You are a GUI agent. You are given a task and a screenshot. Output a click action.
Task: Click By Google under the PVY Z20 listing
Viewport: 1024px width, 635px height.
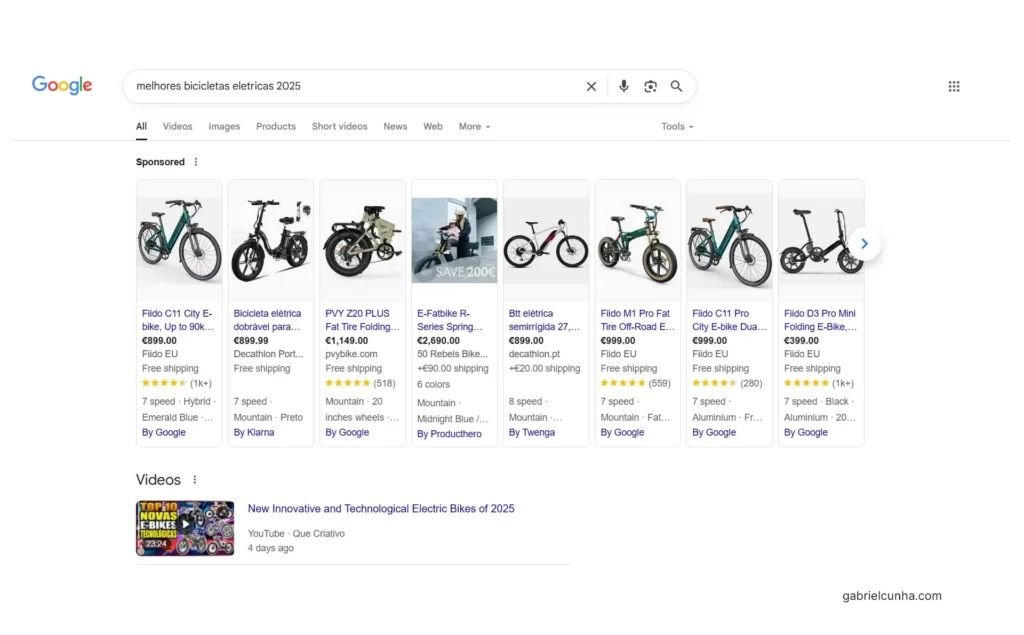click(x=347, y=432)
